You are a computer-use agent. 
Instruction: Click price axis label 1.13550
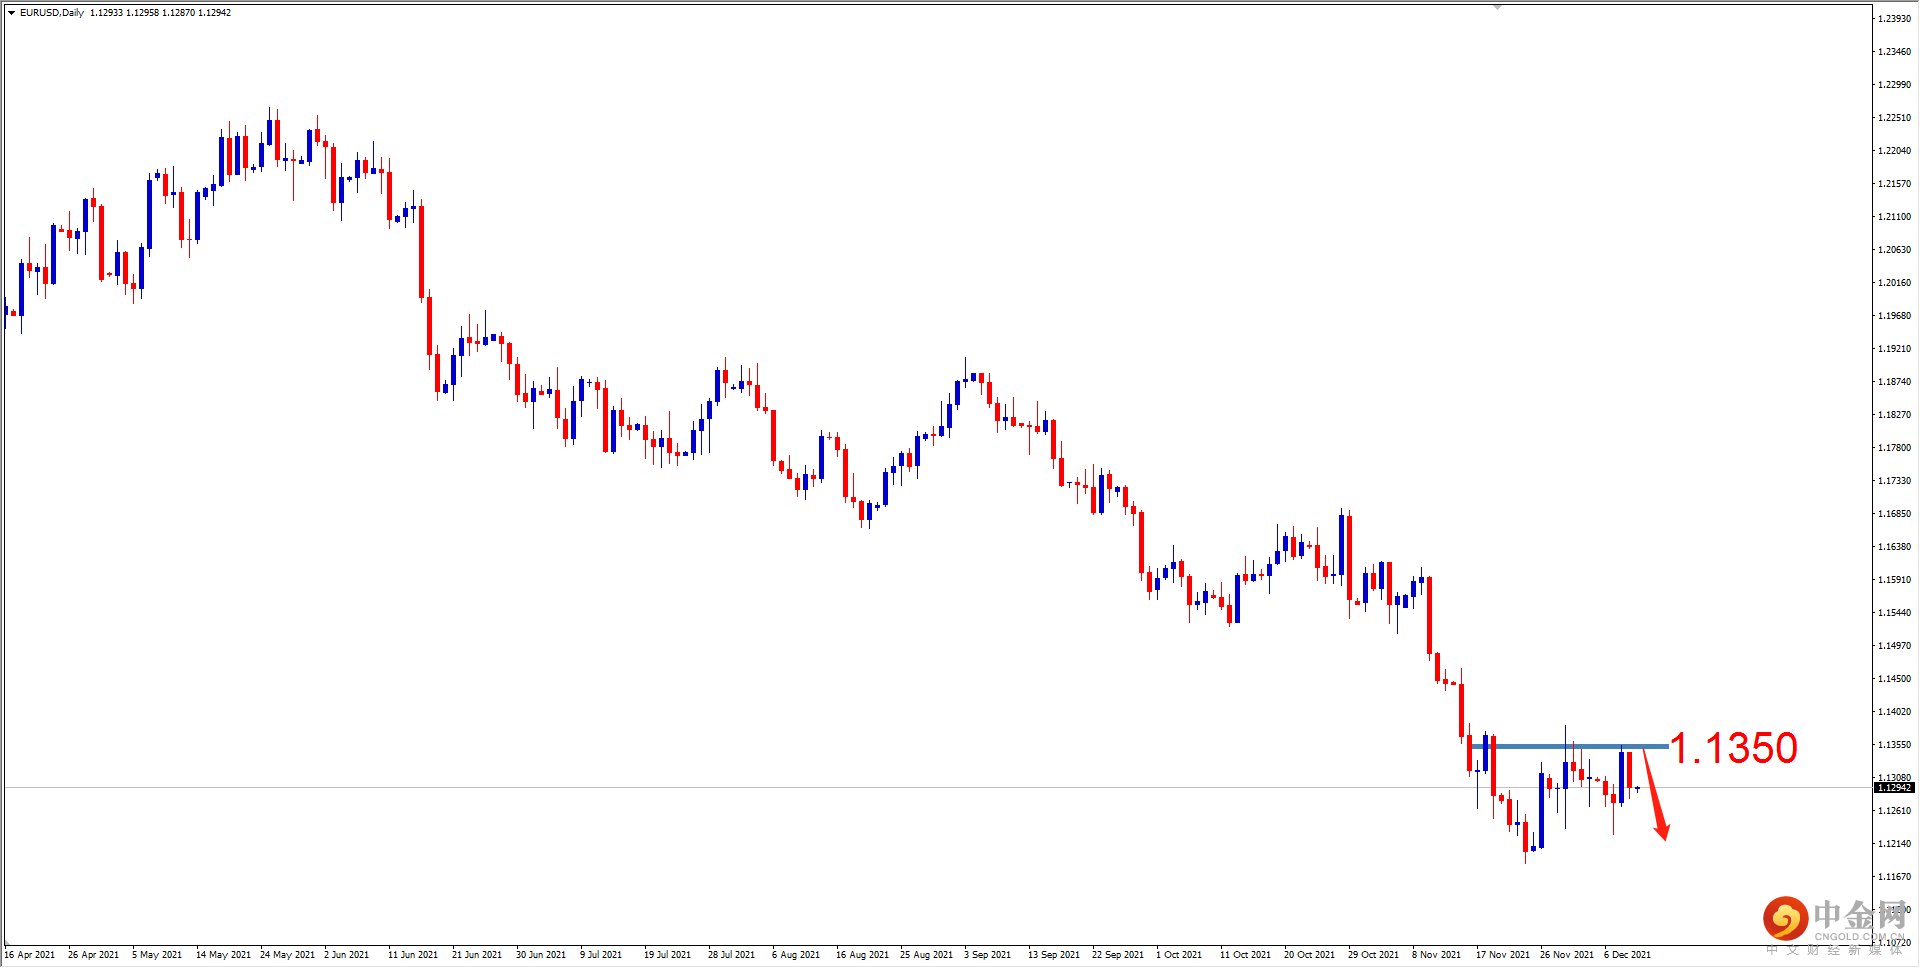pos(1894,745)
